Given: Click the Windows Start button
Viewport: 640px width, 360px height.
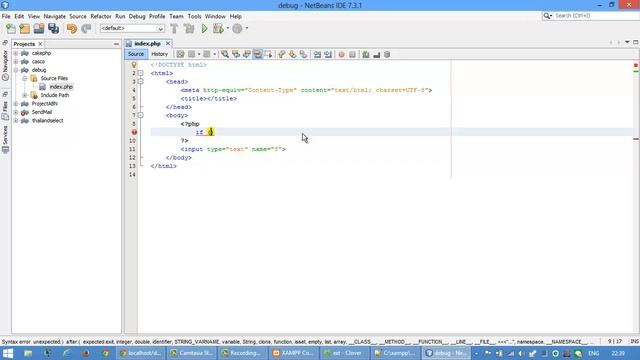Looking at the screenshot, I should (8, 353).
